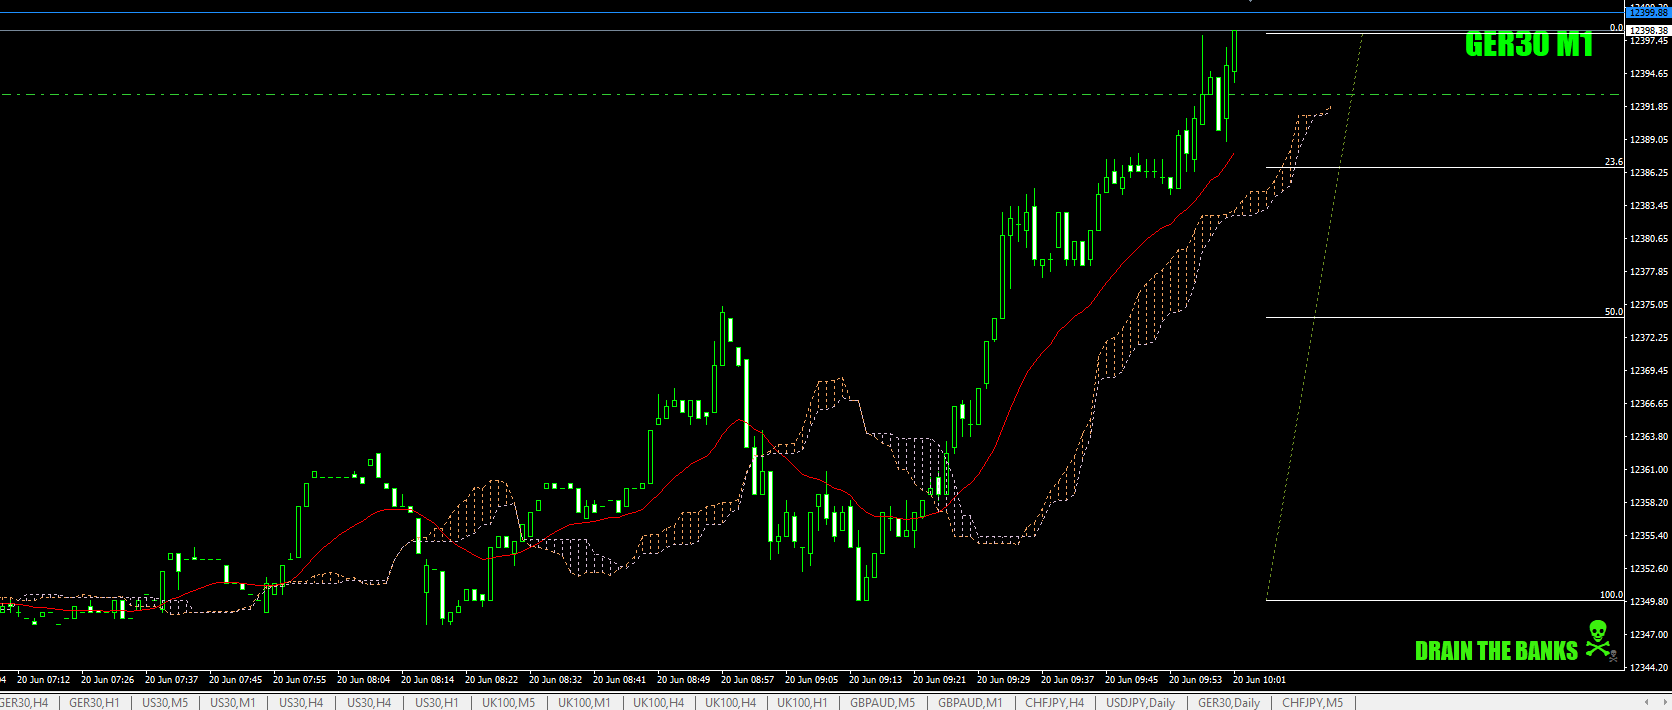Click the 12369.45 price axis value

click(x=1649, y=371)
